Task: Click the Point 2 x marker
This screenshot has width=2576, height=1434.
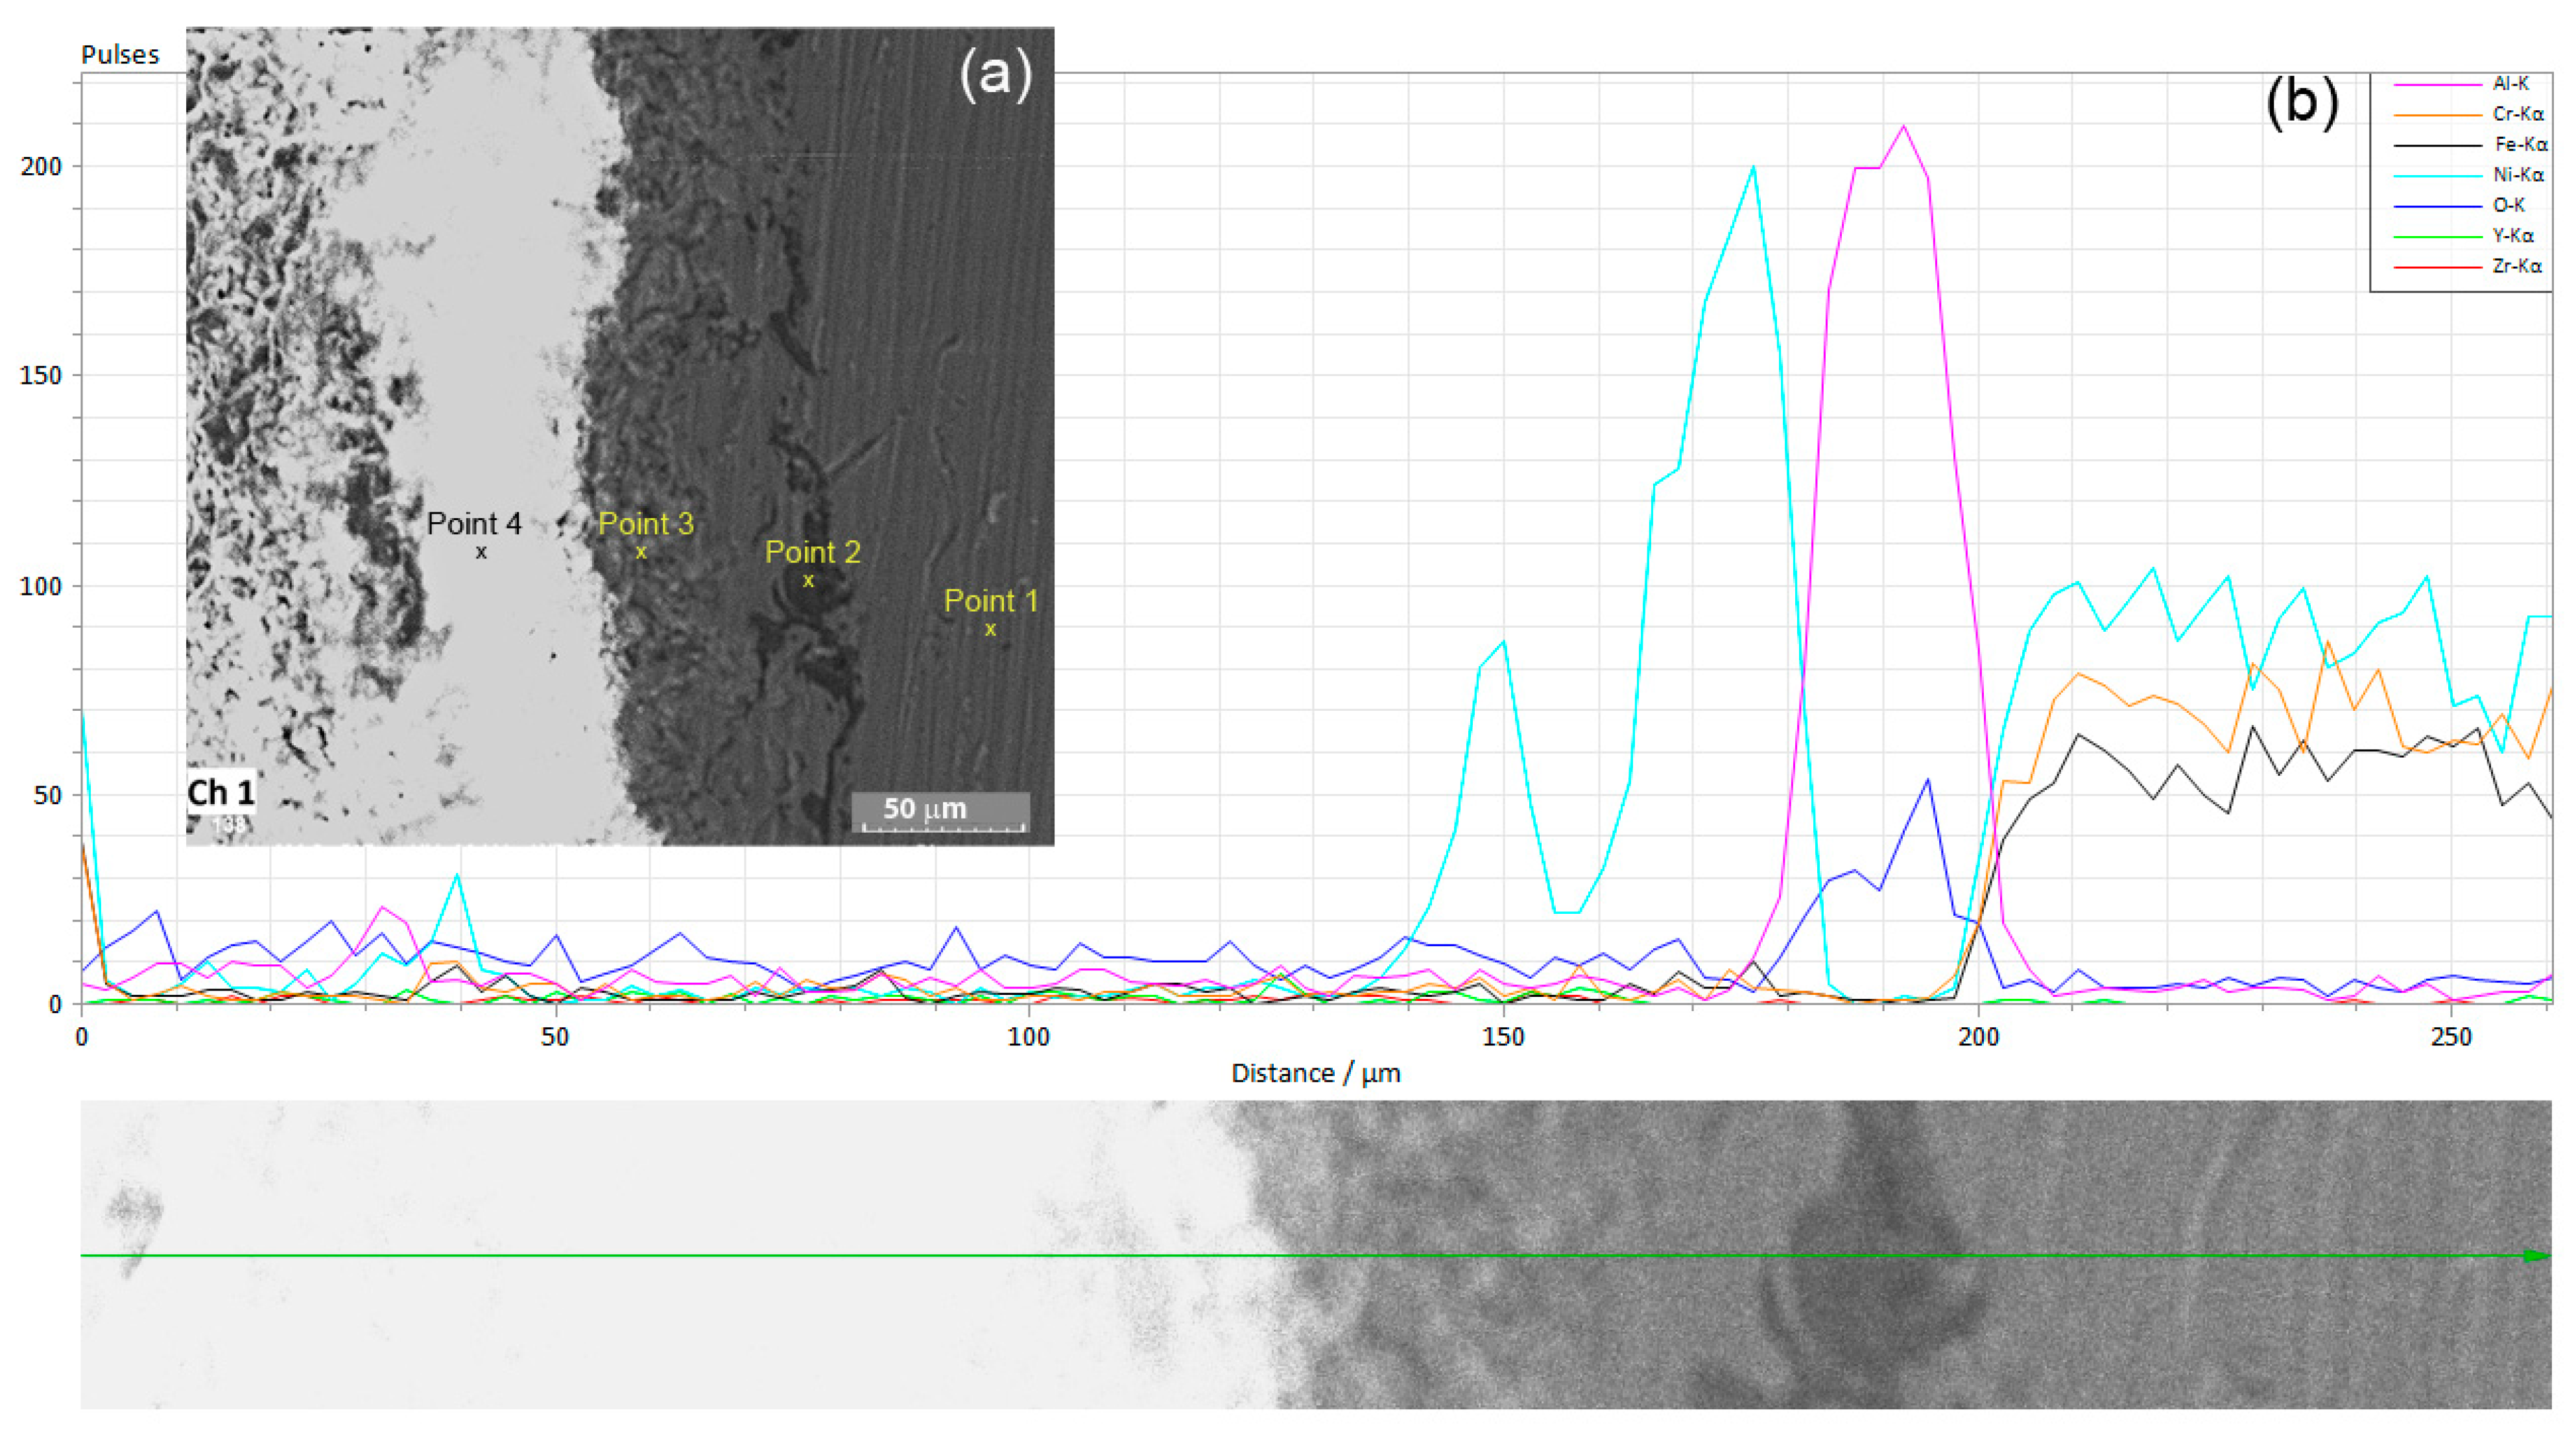Action: point(808,581)
